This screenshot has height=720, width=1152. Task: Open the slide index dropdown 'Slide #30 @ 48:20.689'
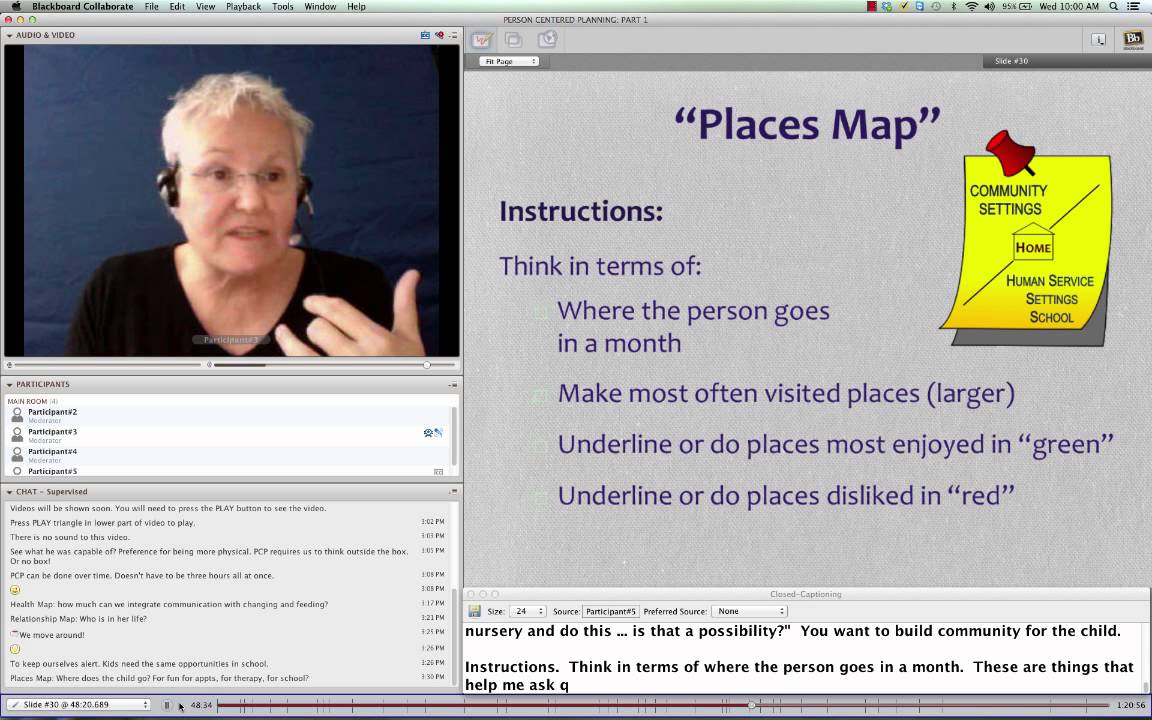click(x=79, y=705)
